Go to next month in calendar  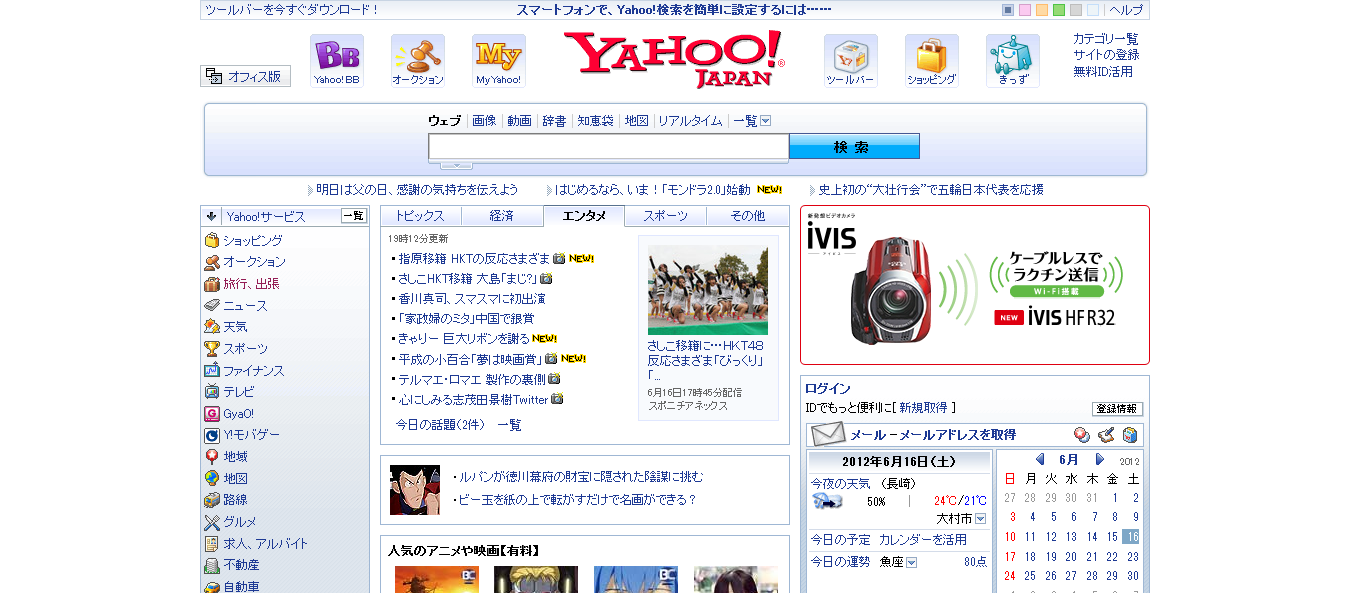[1100, 460]
